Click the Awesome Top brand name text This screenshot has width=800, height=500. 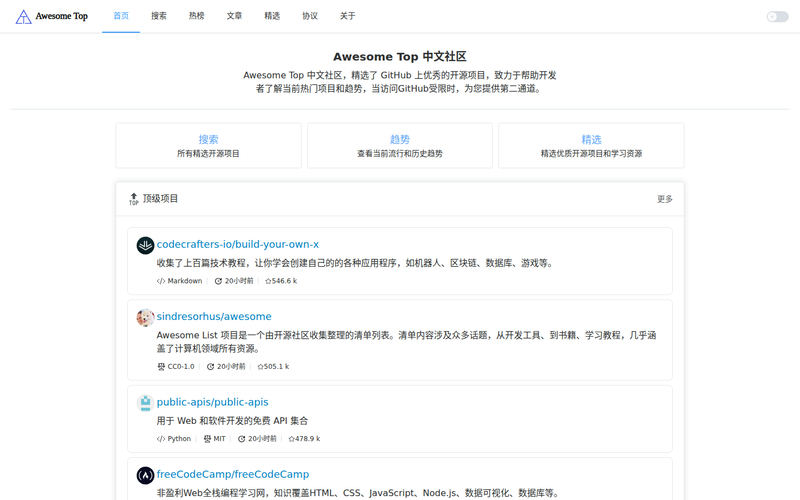pyautogui.click(x=61, y=16)
